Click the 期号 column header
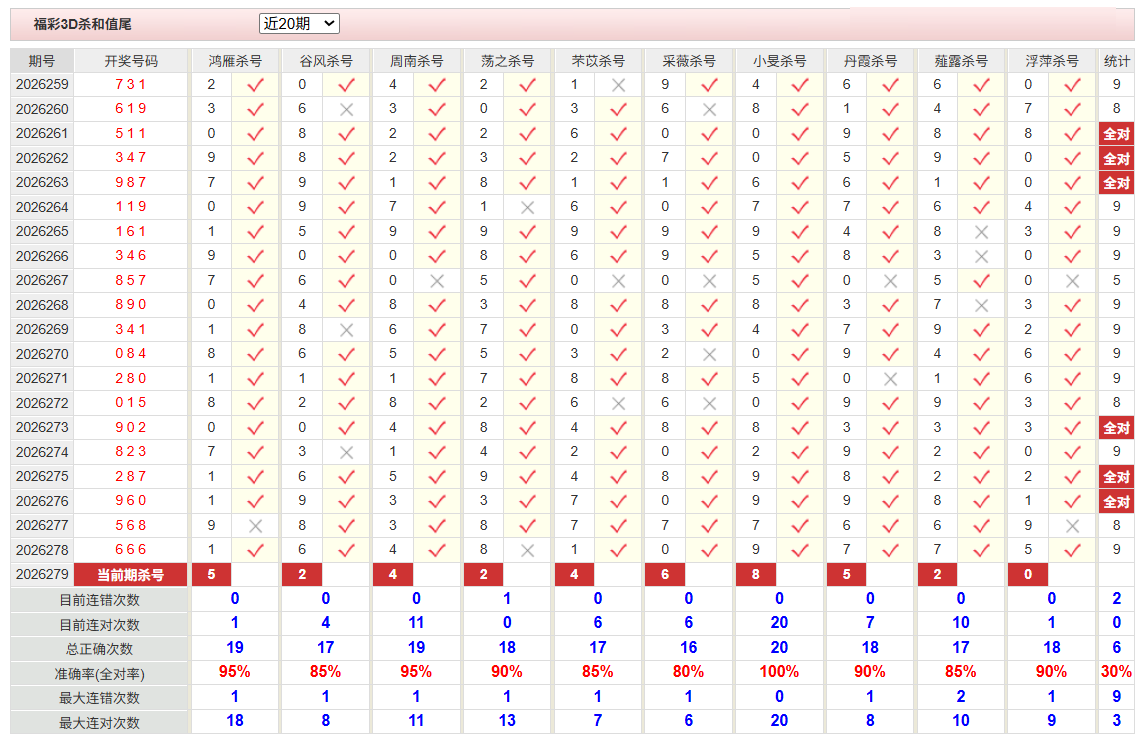This screenshot has height=743, width=1140. [42, 61]
